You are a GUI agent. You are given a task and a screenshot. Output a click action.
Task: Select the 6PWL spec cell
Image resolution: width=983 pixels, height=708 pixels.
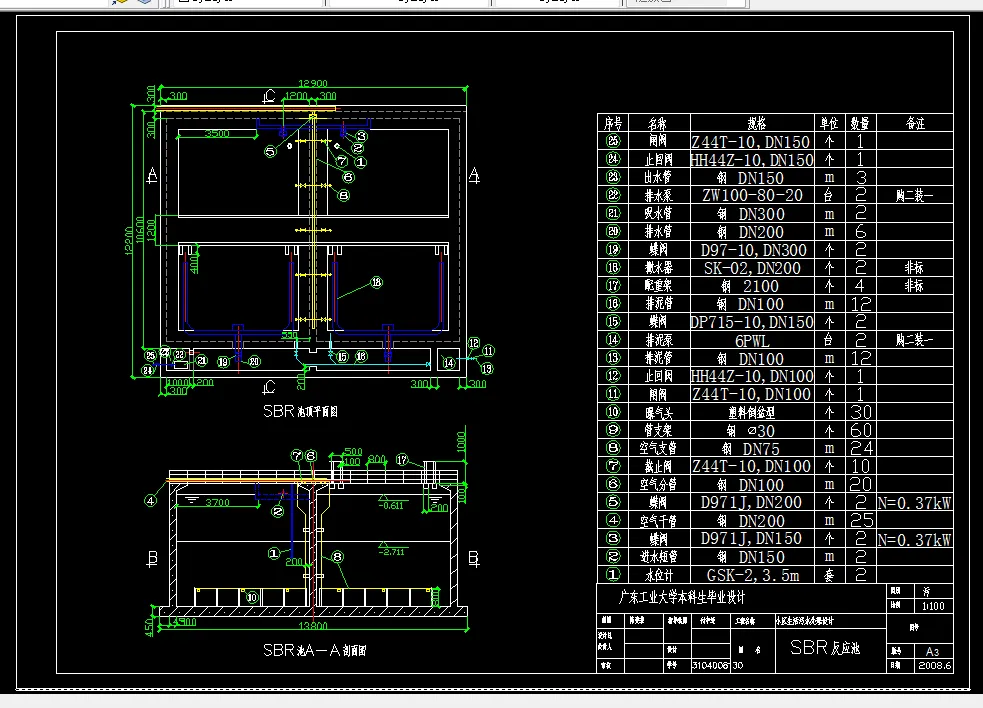752,341
